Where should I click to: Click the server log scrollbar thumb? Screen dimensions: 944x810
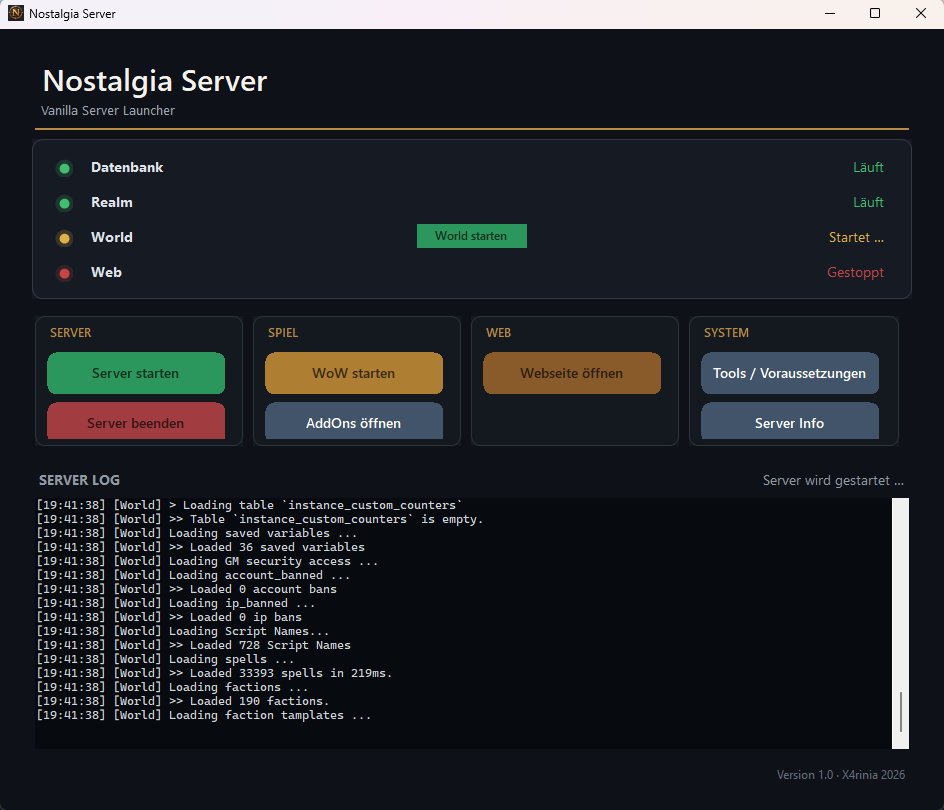coord(901,712)
